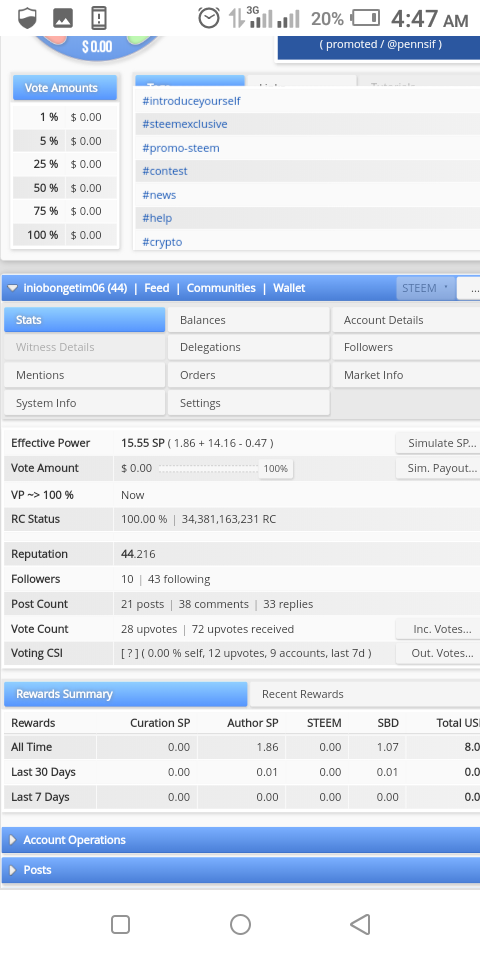Open the Delegations tab
This screenshot has width=480, height=960.
(x=248, y=347)
